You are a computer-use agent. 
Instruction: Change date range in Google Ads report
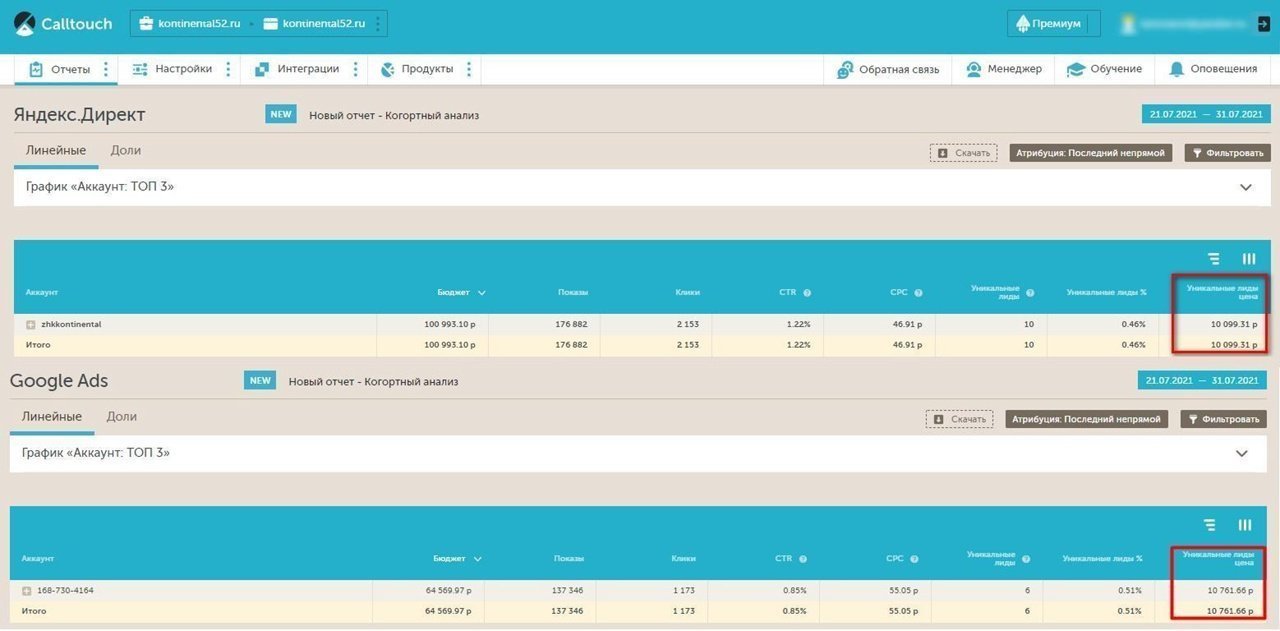(x=1201, y=380)
